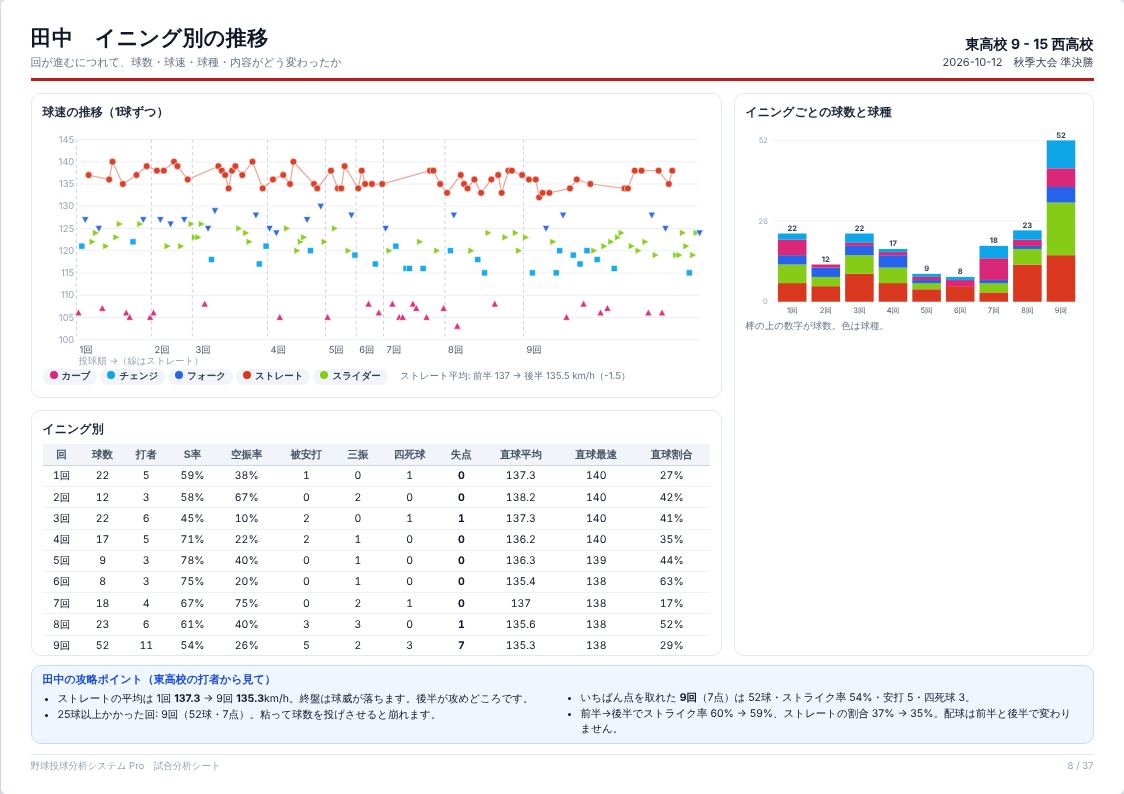Viewport: 1124px width, 794px height.
Task: Click the 2026-10-12 秋季大会 準決勝 line
Action: [x=1017, y=62]
